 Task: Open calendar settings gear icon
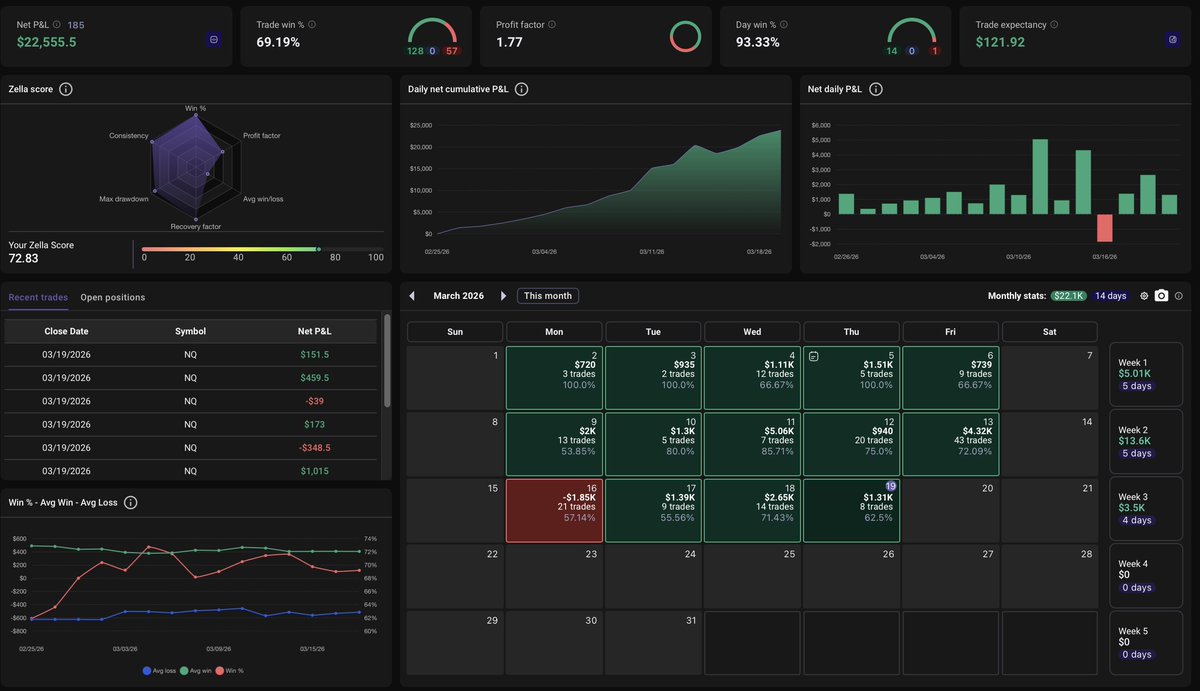(x=1144, y=296)
